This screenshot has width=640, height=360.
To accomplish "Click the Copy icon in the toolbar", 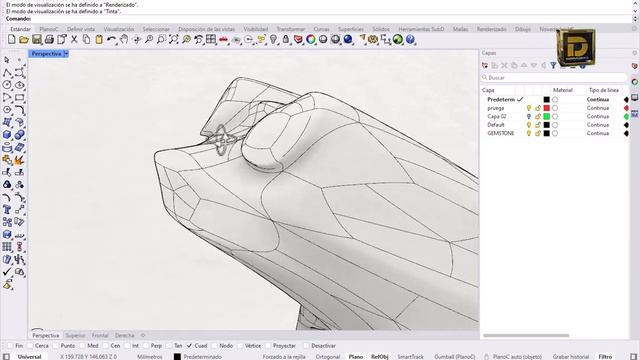I will (87, 40).
